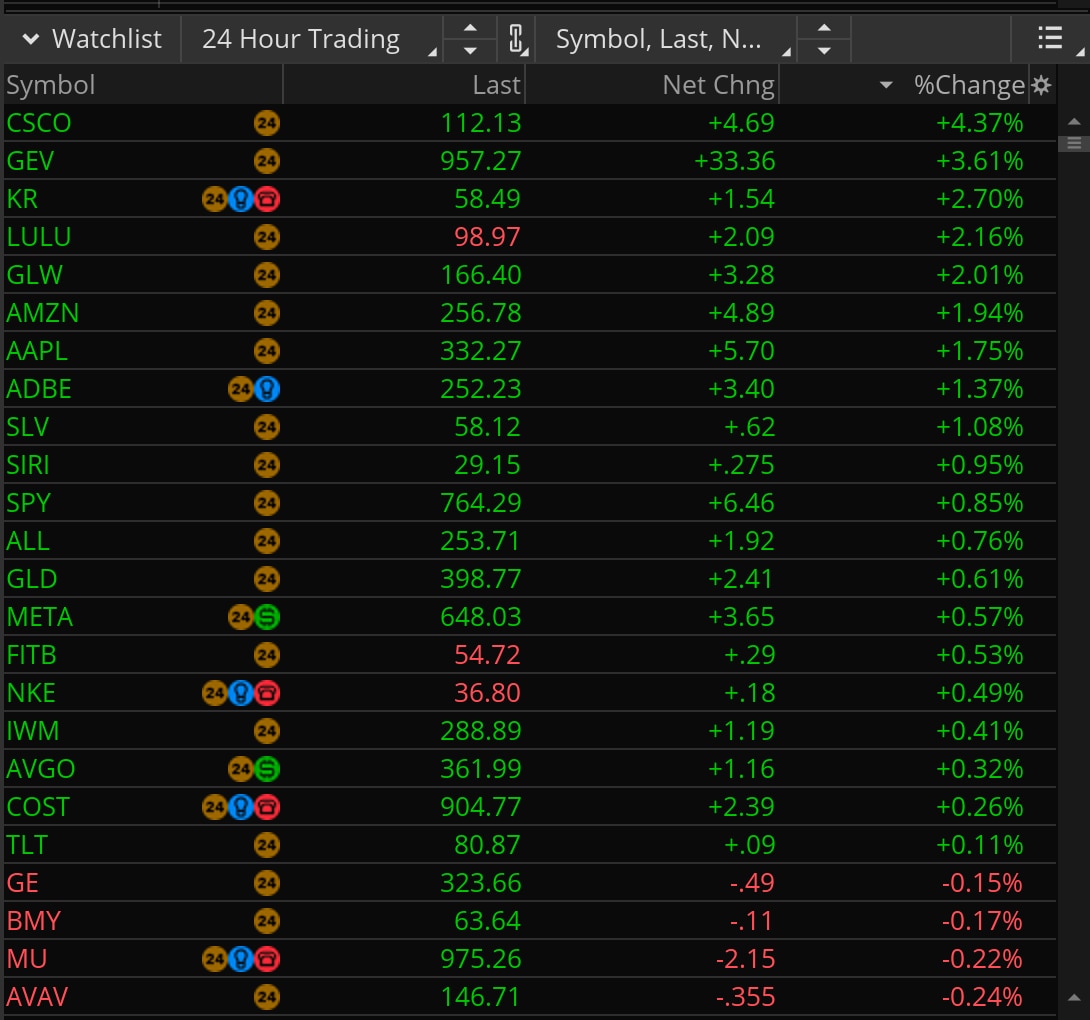Click the 24-hour trading badge on the CSCO row
Screen dimensions: 1090x1020
[266, 123]
